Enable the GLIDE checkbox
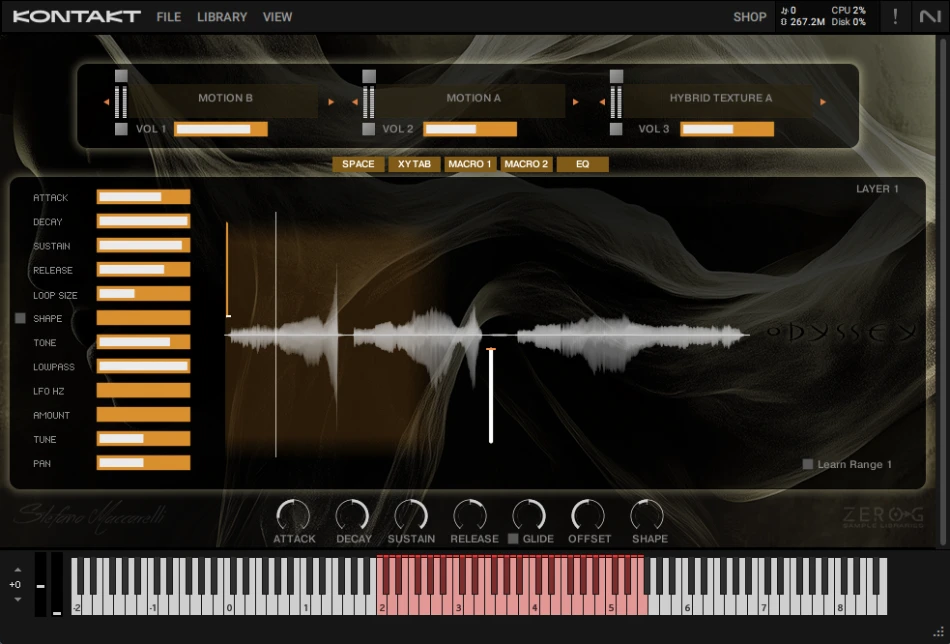 tap(513, 538)
